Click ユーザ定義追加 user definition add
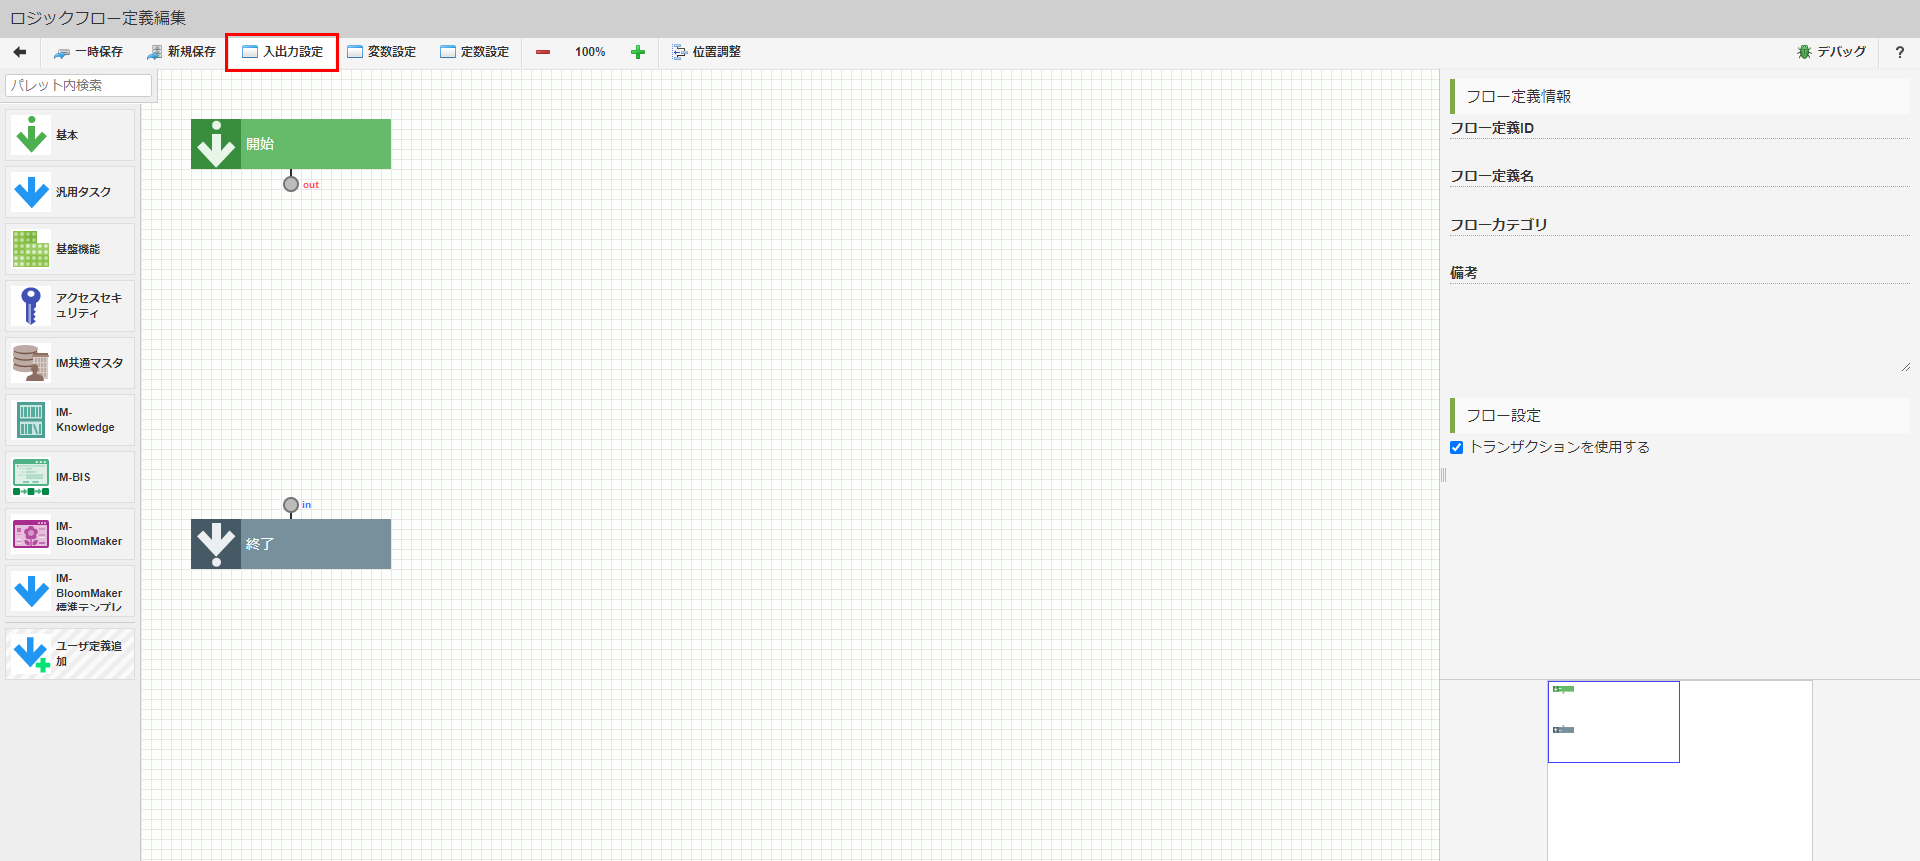This screenshot has width=1920, height=861. point(70,654)
